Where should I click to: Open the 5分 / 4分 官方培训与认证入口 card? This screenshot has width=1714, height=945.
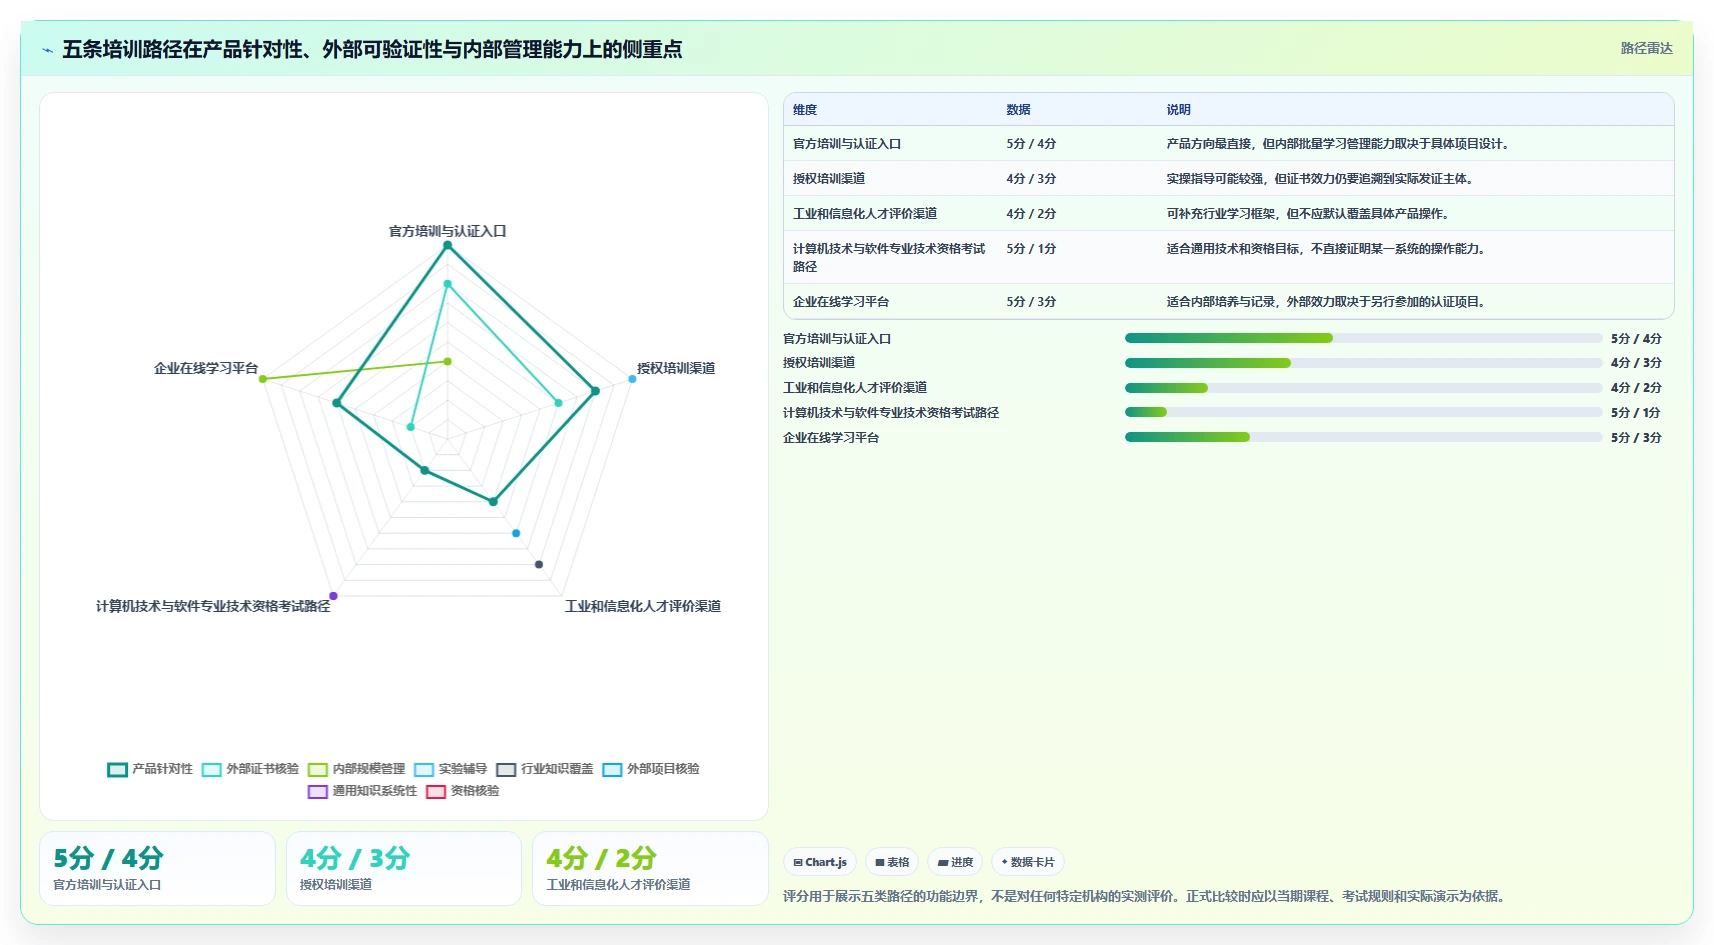(x=157, y=869)
